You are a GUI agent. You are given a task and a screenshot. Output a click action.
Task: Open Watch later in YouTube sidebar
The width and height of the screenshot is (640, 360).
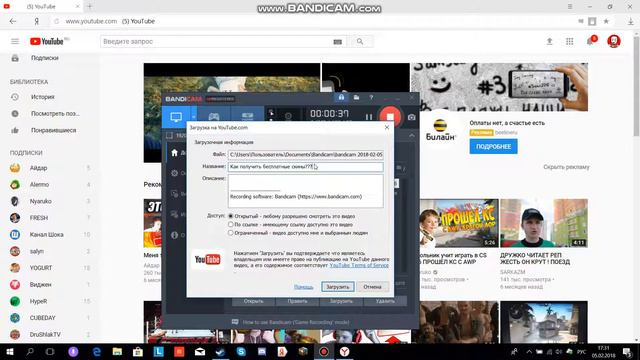[56, 113]
